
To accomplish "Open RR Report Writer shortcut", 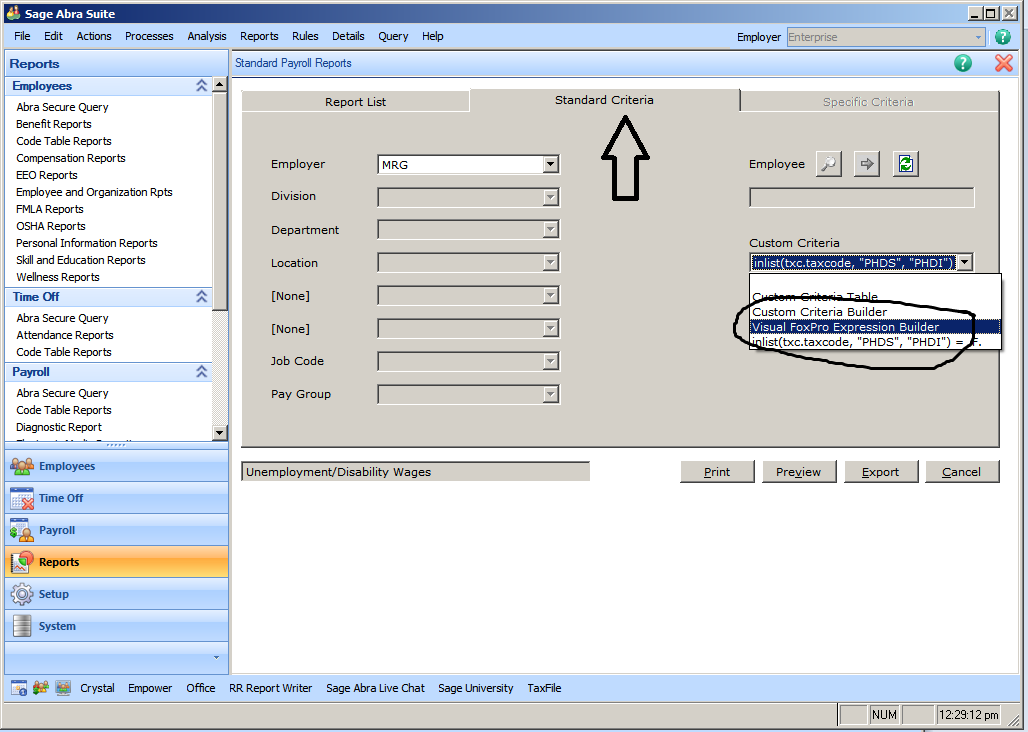I will pos(270,688).
